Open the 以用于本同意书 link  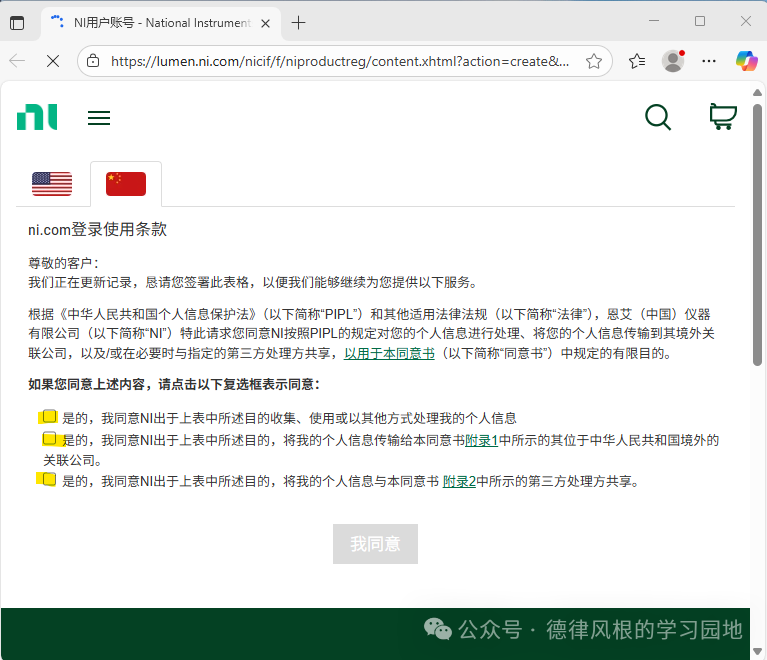(x=389, y=353)
